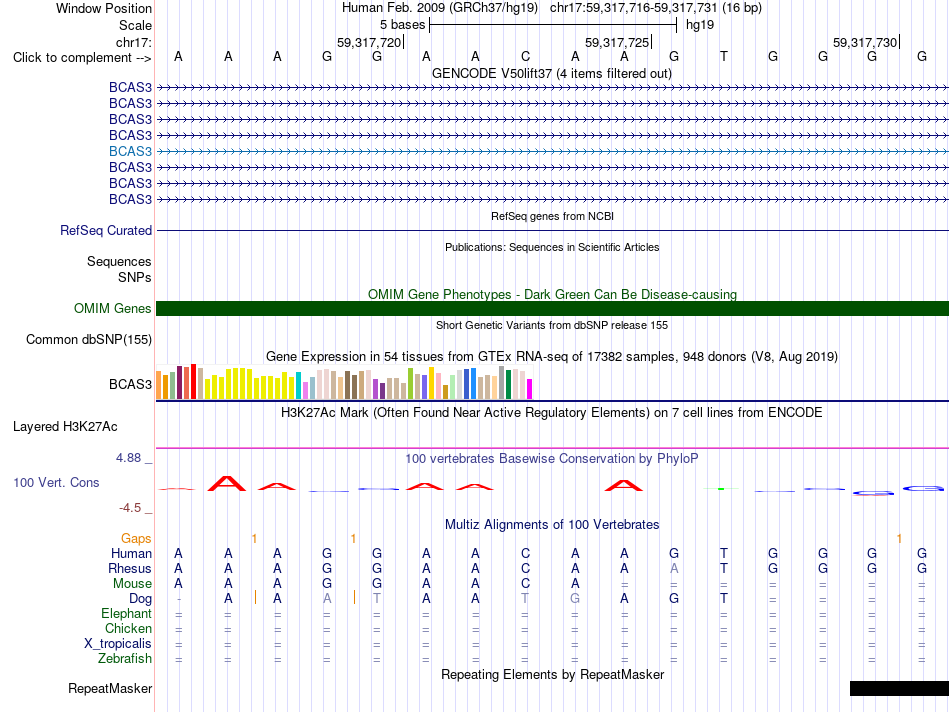
Task: Click the 59,317,720 ruler position
Action: tap(369, 42)
